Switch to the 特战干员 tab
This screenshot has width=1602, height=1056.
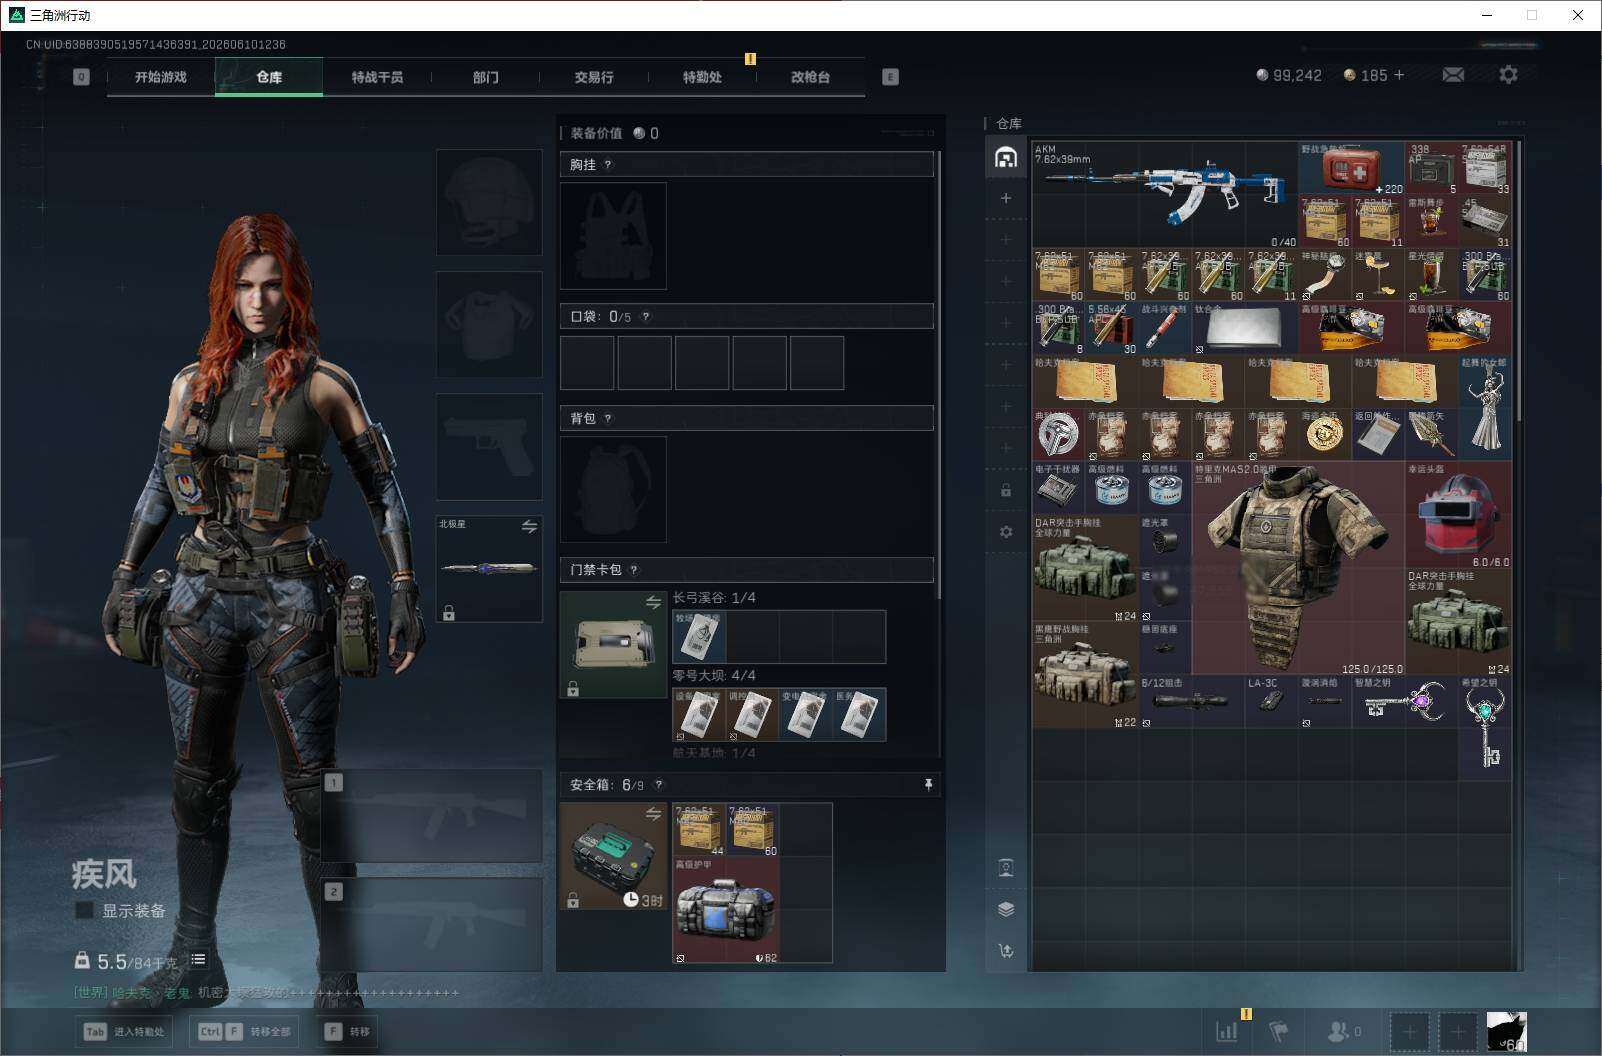pyautogui.click(x=377, y=77)
